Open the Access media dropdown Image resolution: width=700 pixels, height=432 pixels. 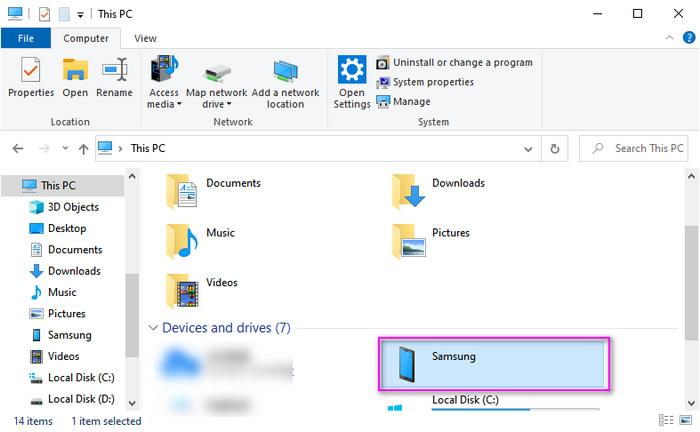coord(164,82)
